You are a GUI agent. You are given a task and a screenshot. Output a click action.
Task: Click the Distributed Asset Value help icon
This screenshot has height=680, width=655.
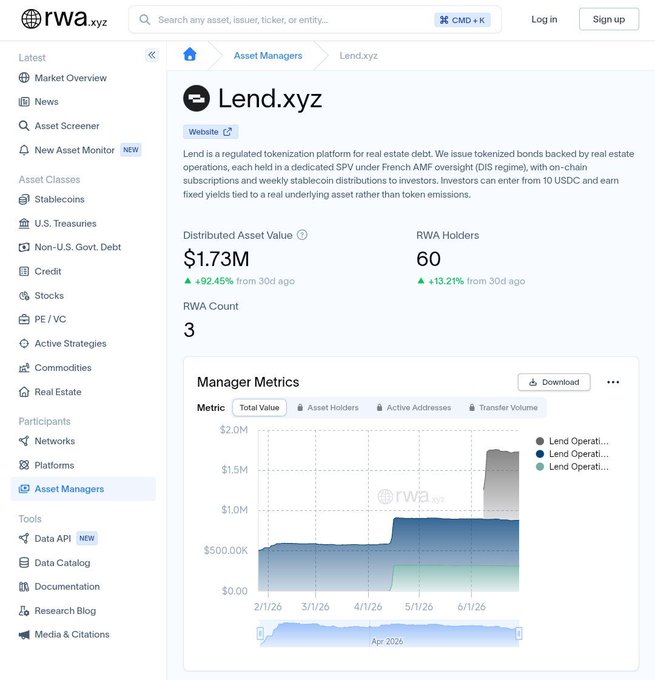[x=302, y=235]
